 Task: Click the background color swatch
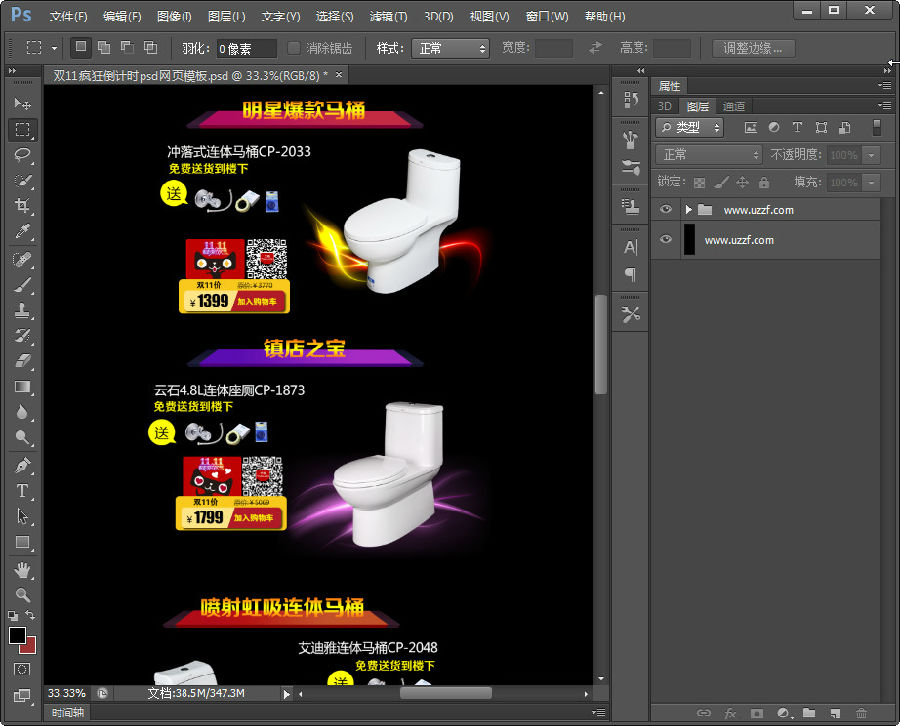pos(30,649)
